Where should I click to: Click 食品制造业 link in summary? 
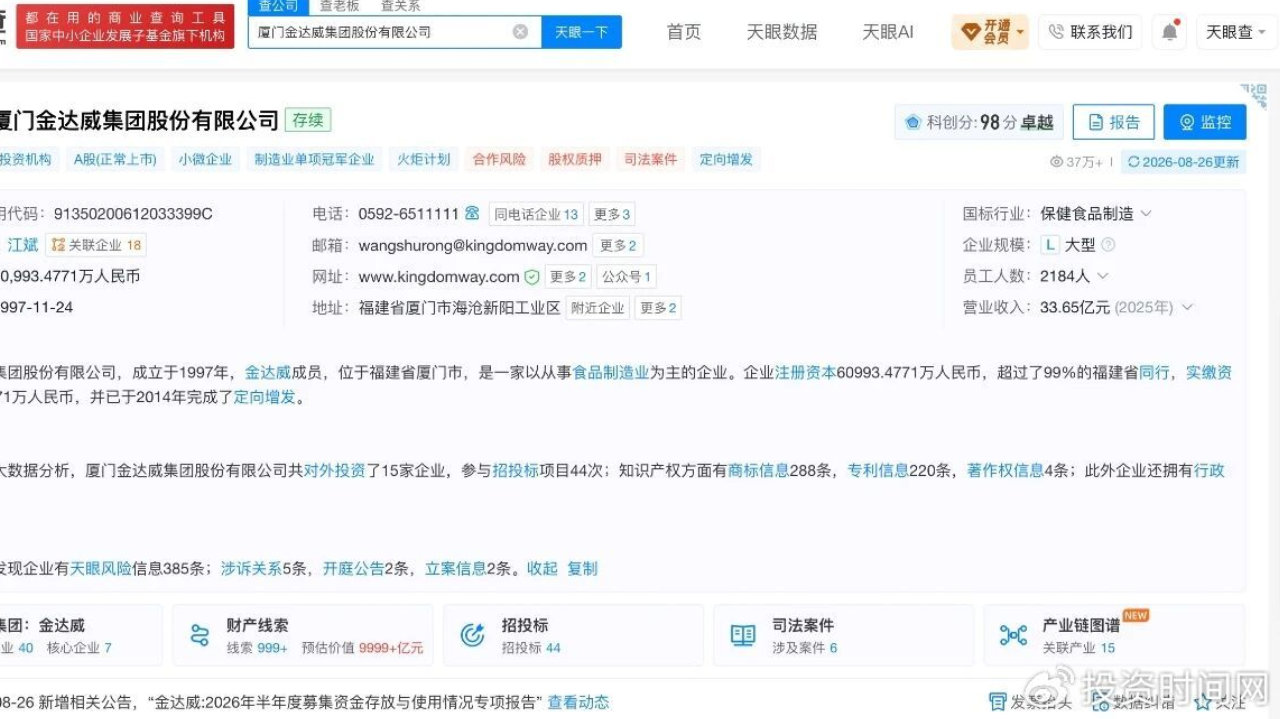[611, 372]
